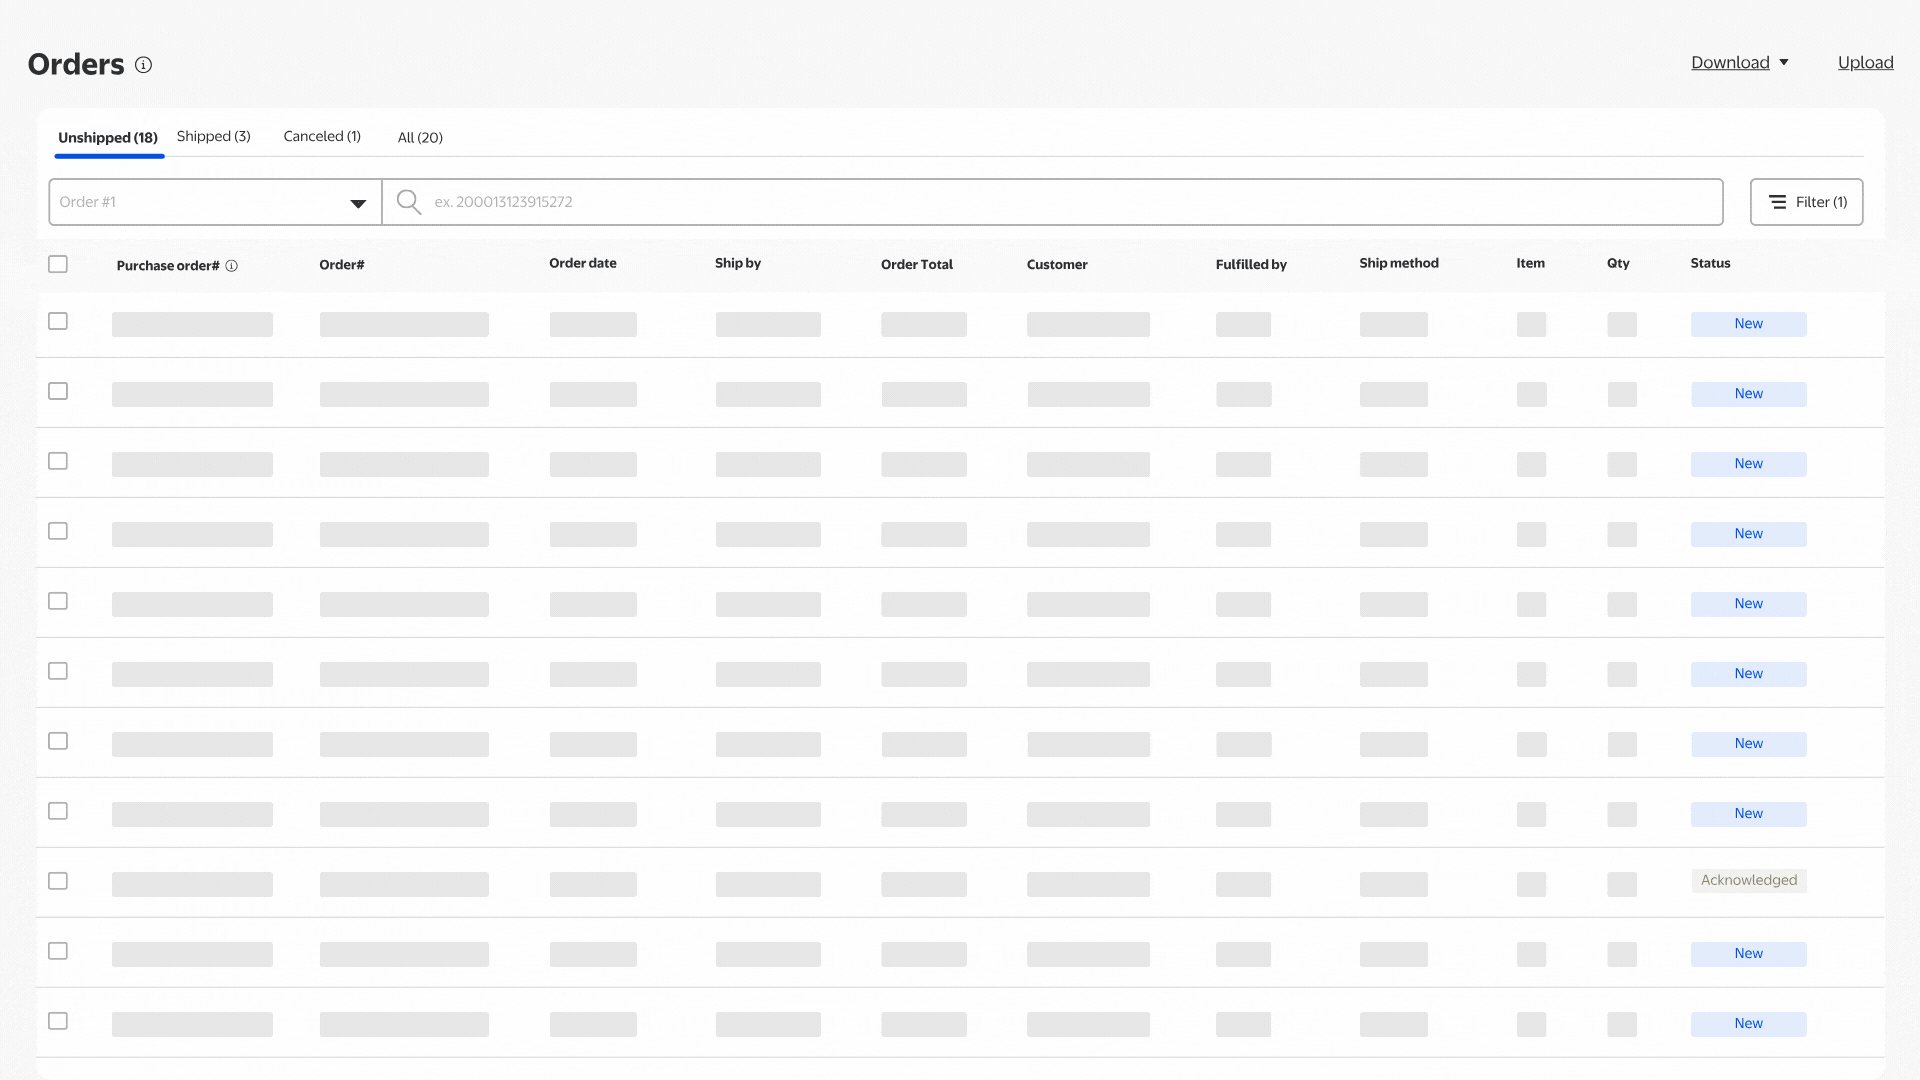
Task: Click the Order date column header
Action: tap(582, 263)
